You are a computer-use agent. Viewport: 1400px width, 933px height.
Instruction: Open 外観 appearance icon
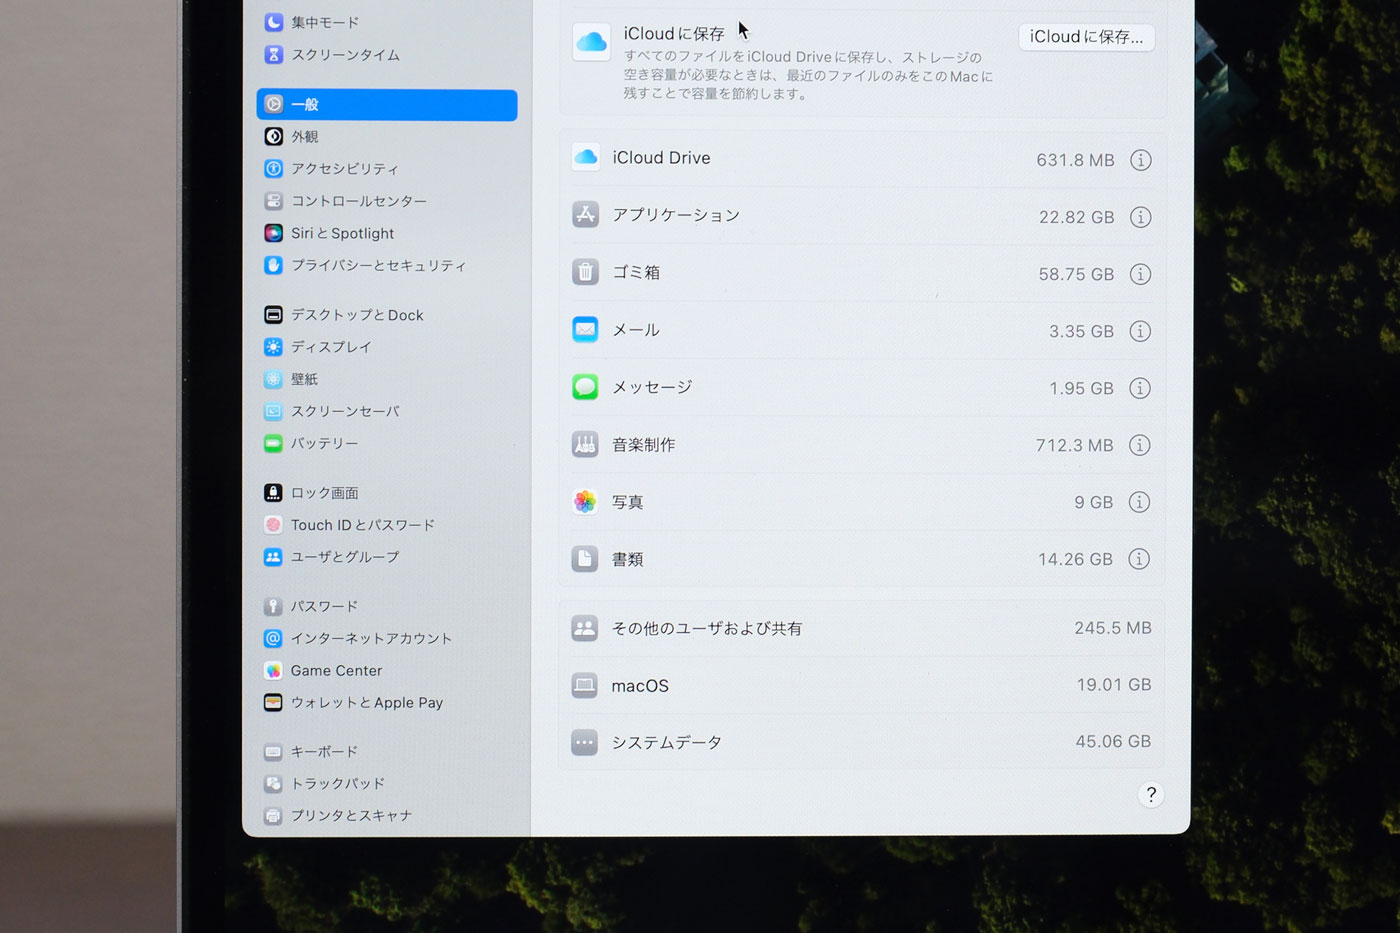click(273, 136)
